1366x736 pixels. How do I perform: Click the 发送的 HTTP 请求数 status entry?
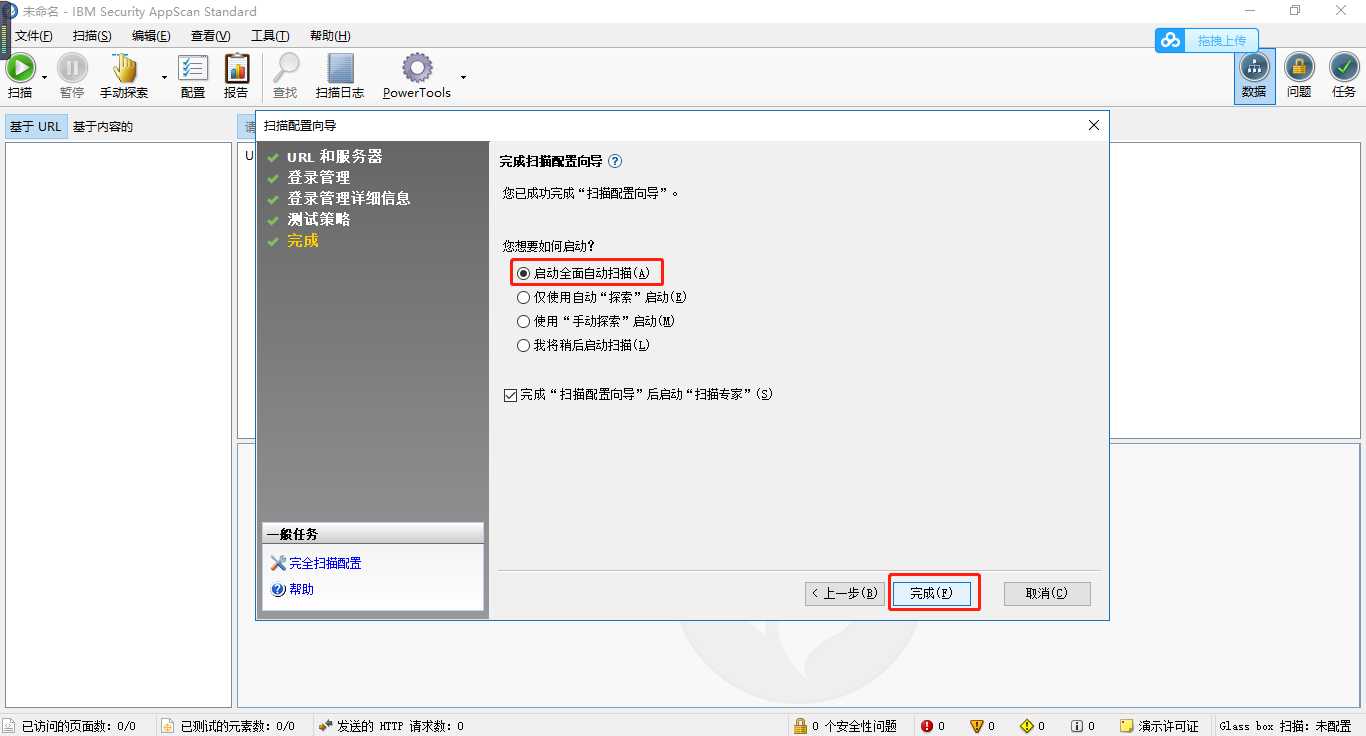click(392, 726)
